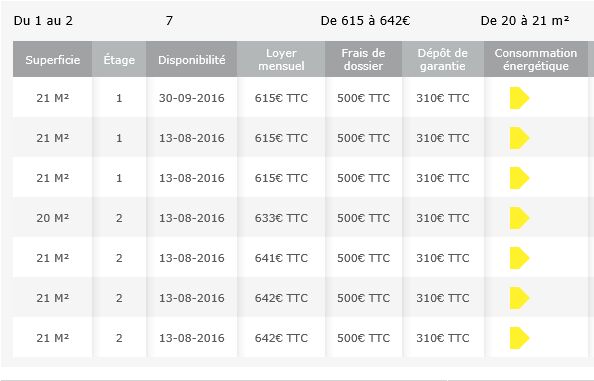Image resolution: width=594 pixels, height=381 pixels.
Task: Sort by Étage column header
Action: pos(119,59)
